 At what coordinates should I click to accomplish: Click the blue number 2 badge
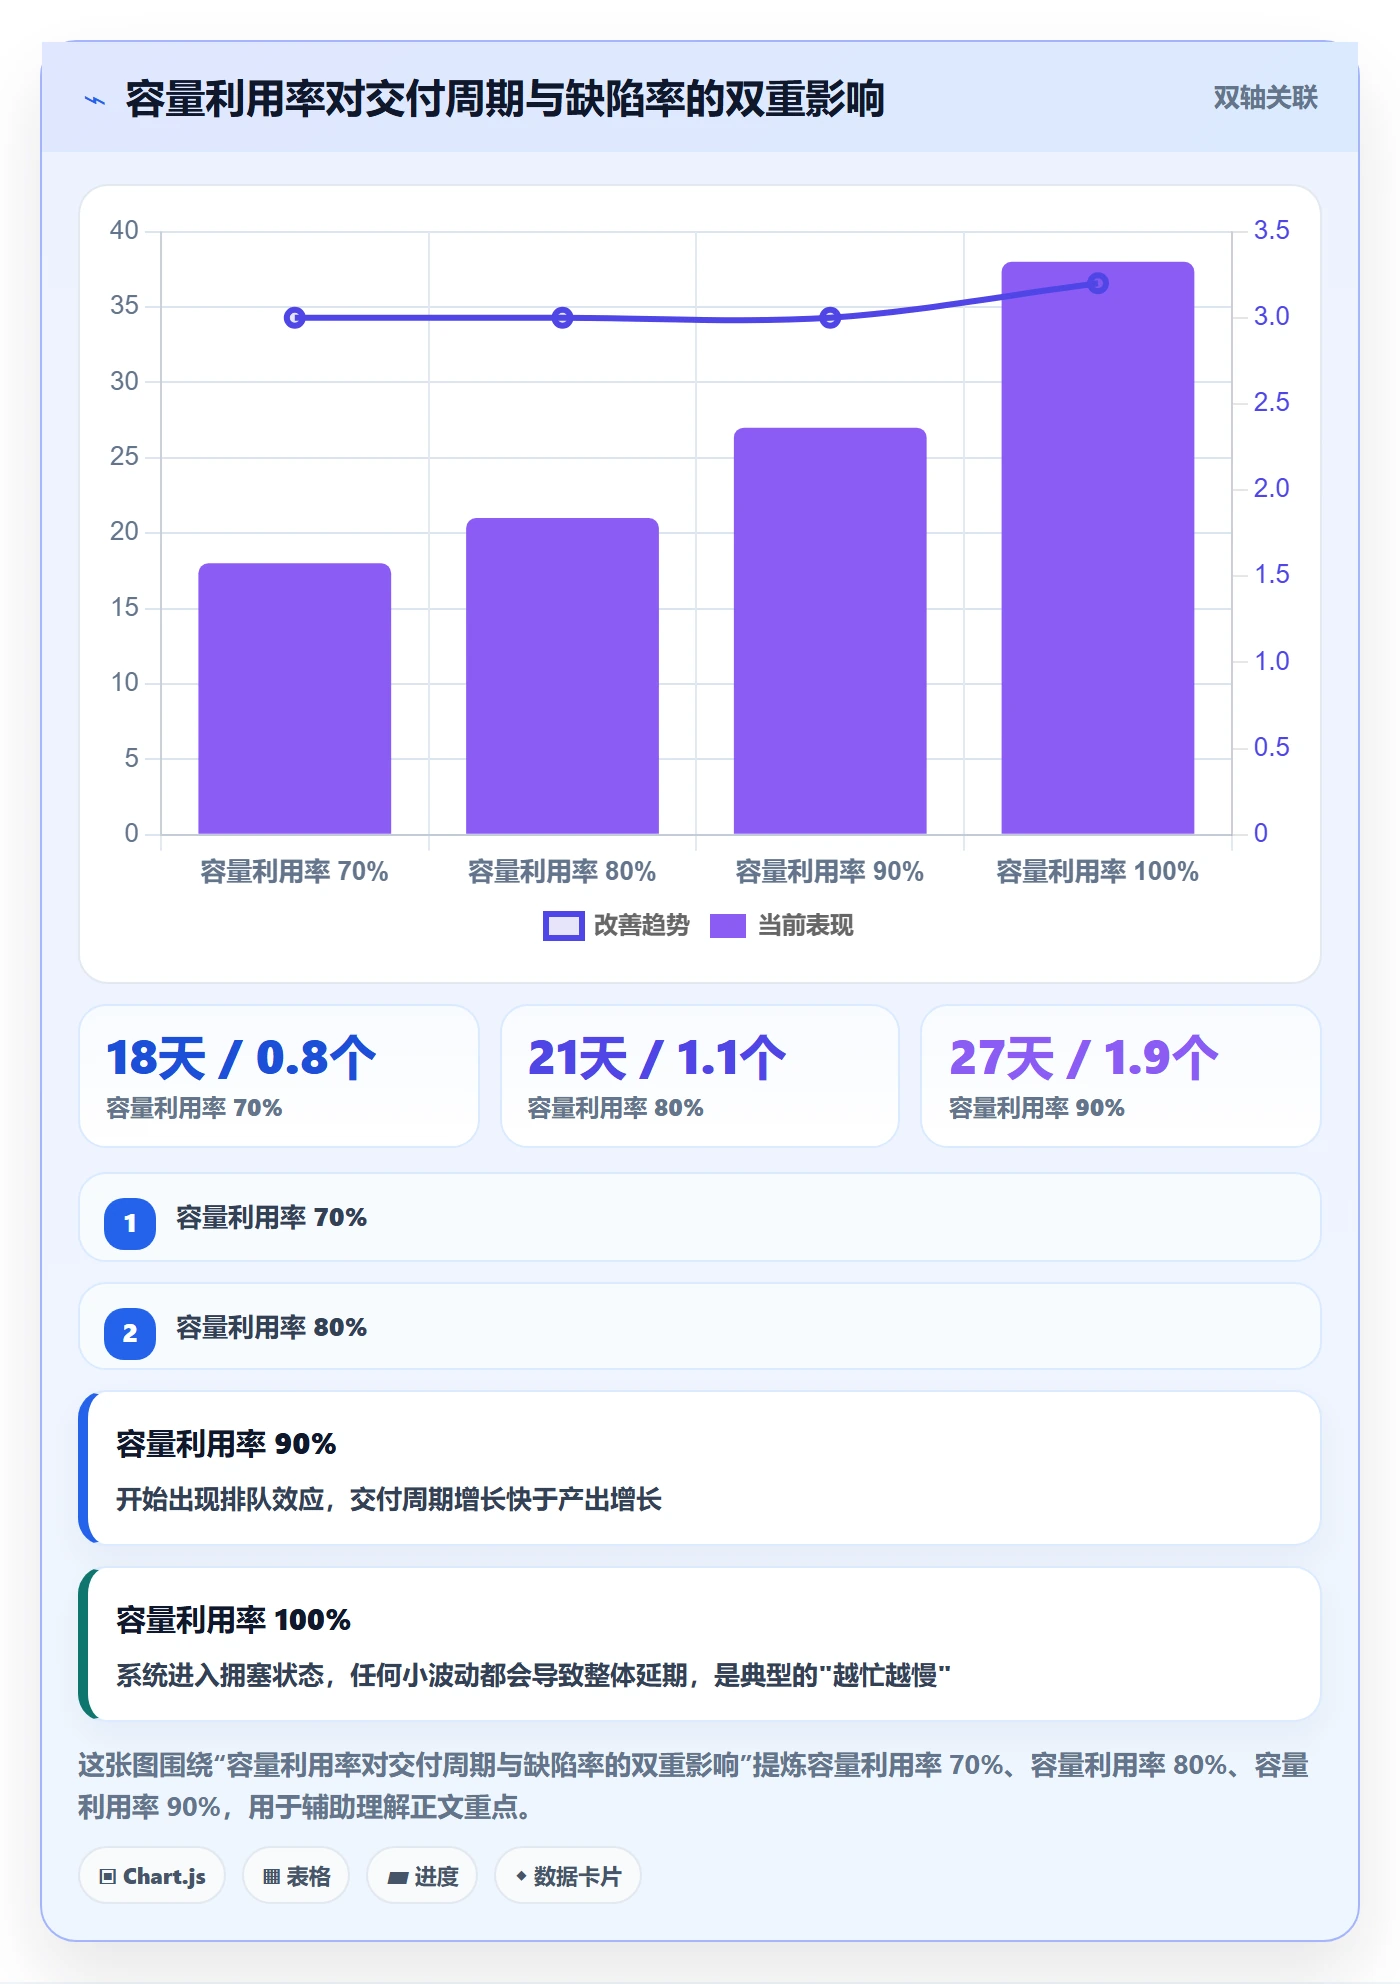(130, 1333)
